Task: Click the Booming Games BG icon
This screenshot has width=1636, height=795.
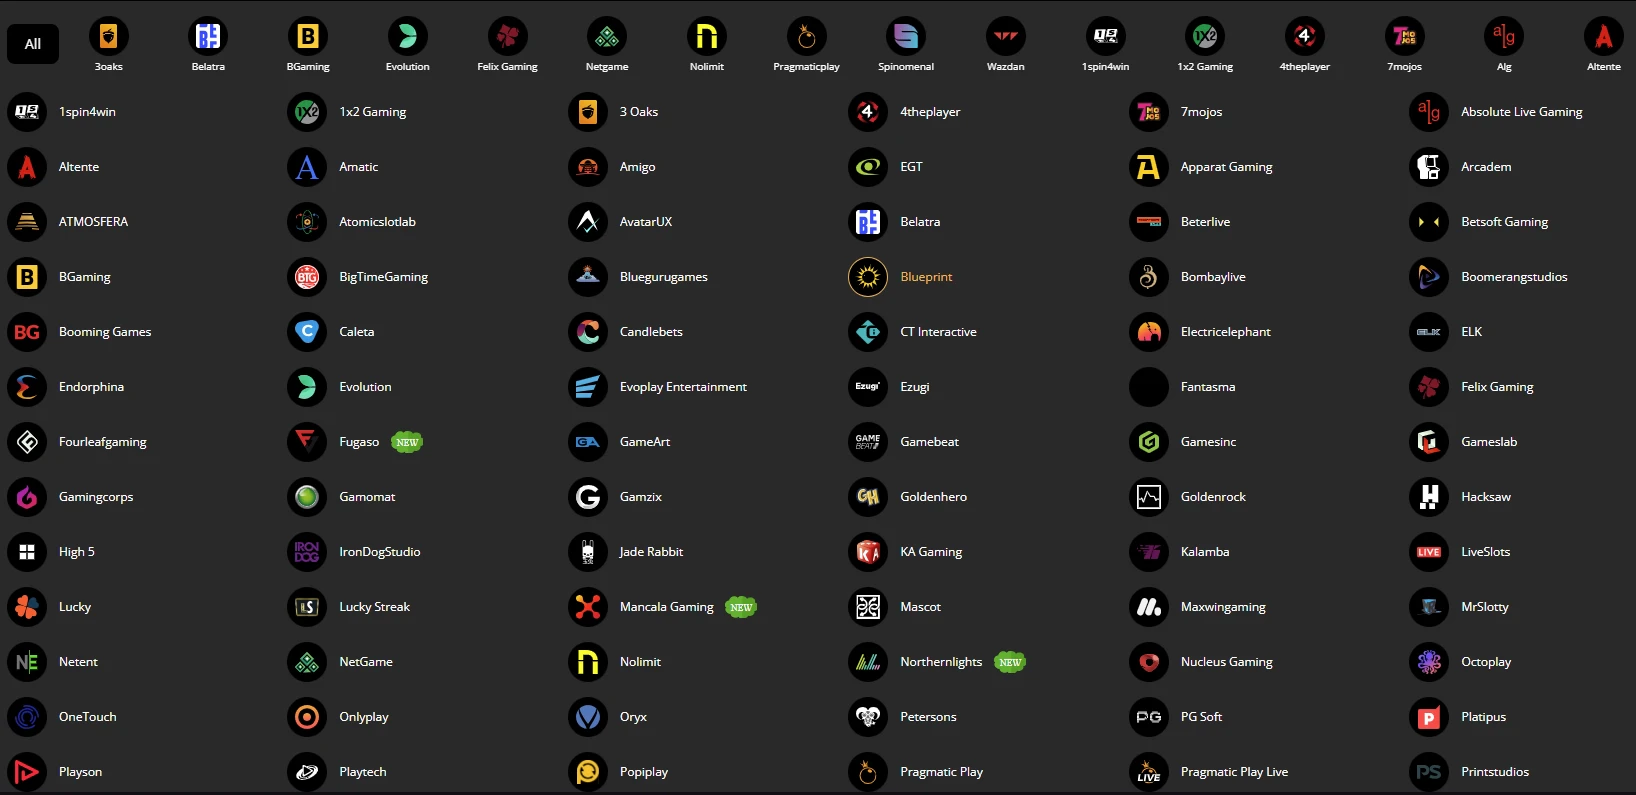Action: [27, 332]
